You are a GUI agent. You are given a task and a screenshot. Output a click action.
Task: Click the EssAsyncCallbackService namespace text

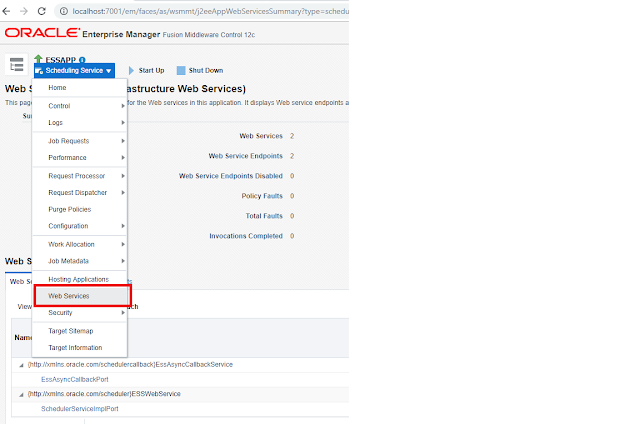pyautogui.click(x=130, y=364)
